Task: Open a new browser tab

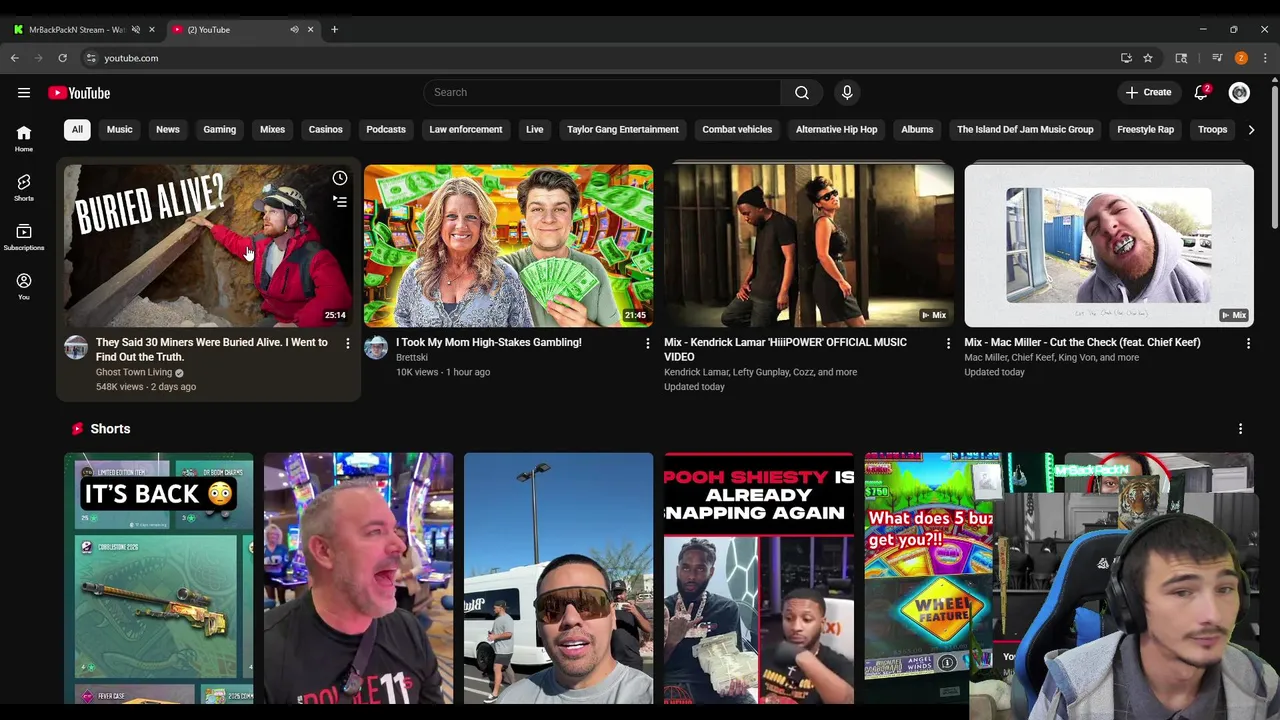Action: tap(334, 30)
